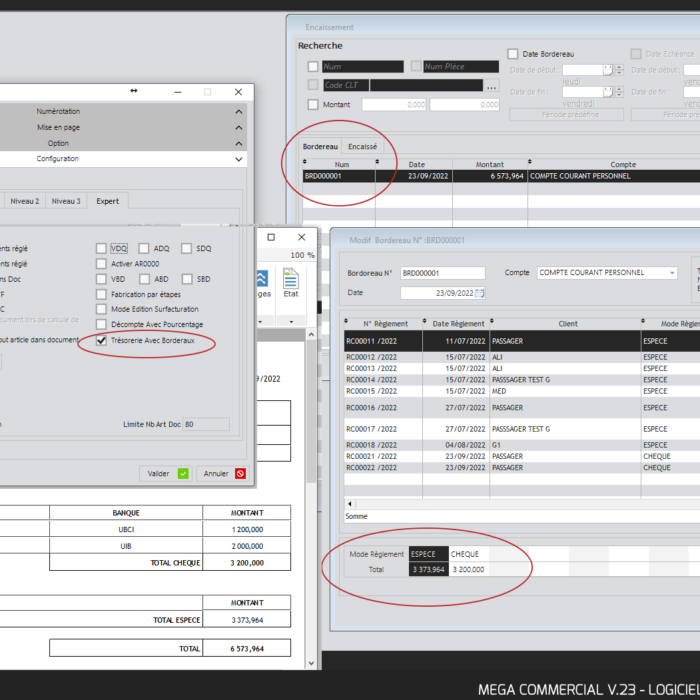Collapse the Configuration section
The width and height of the screenshot is (700, 700).
click(x=239, y=159)
